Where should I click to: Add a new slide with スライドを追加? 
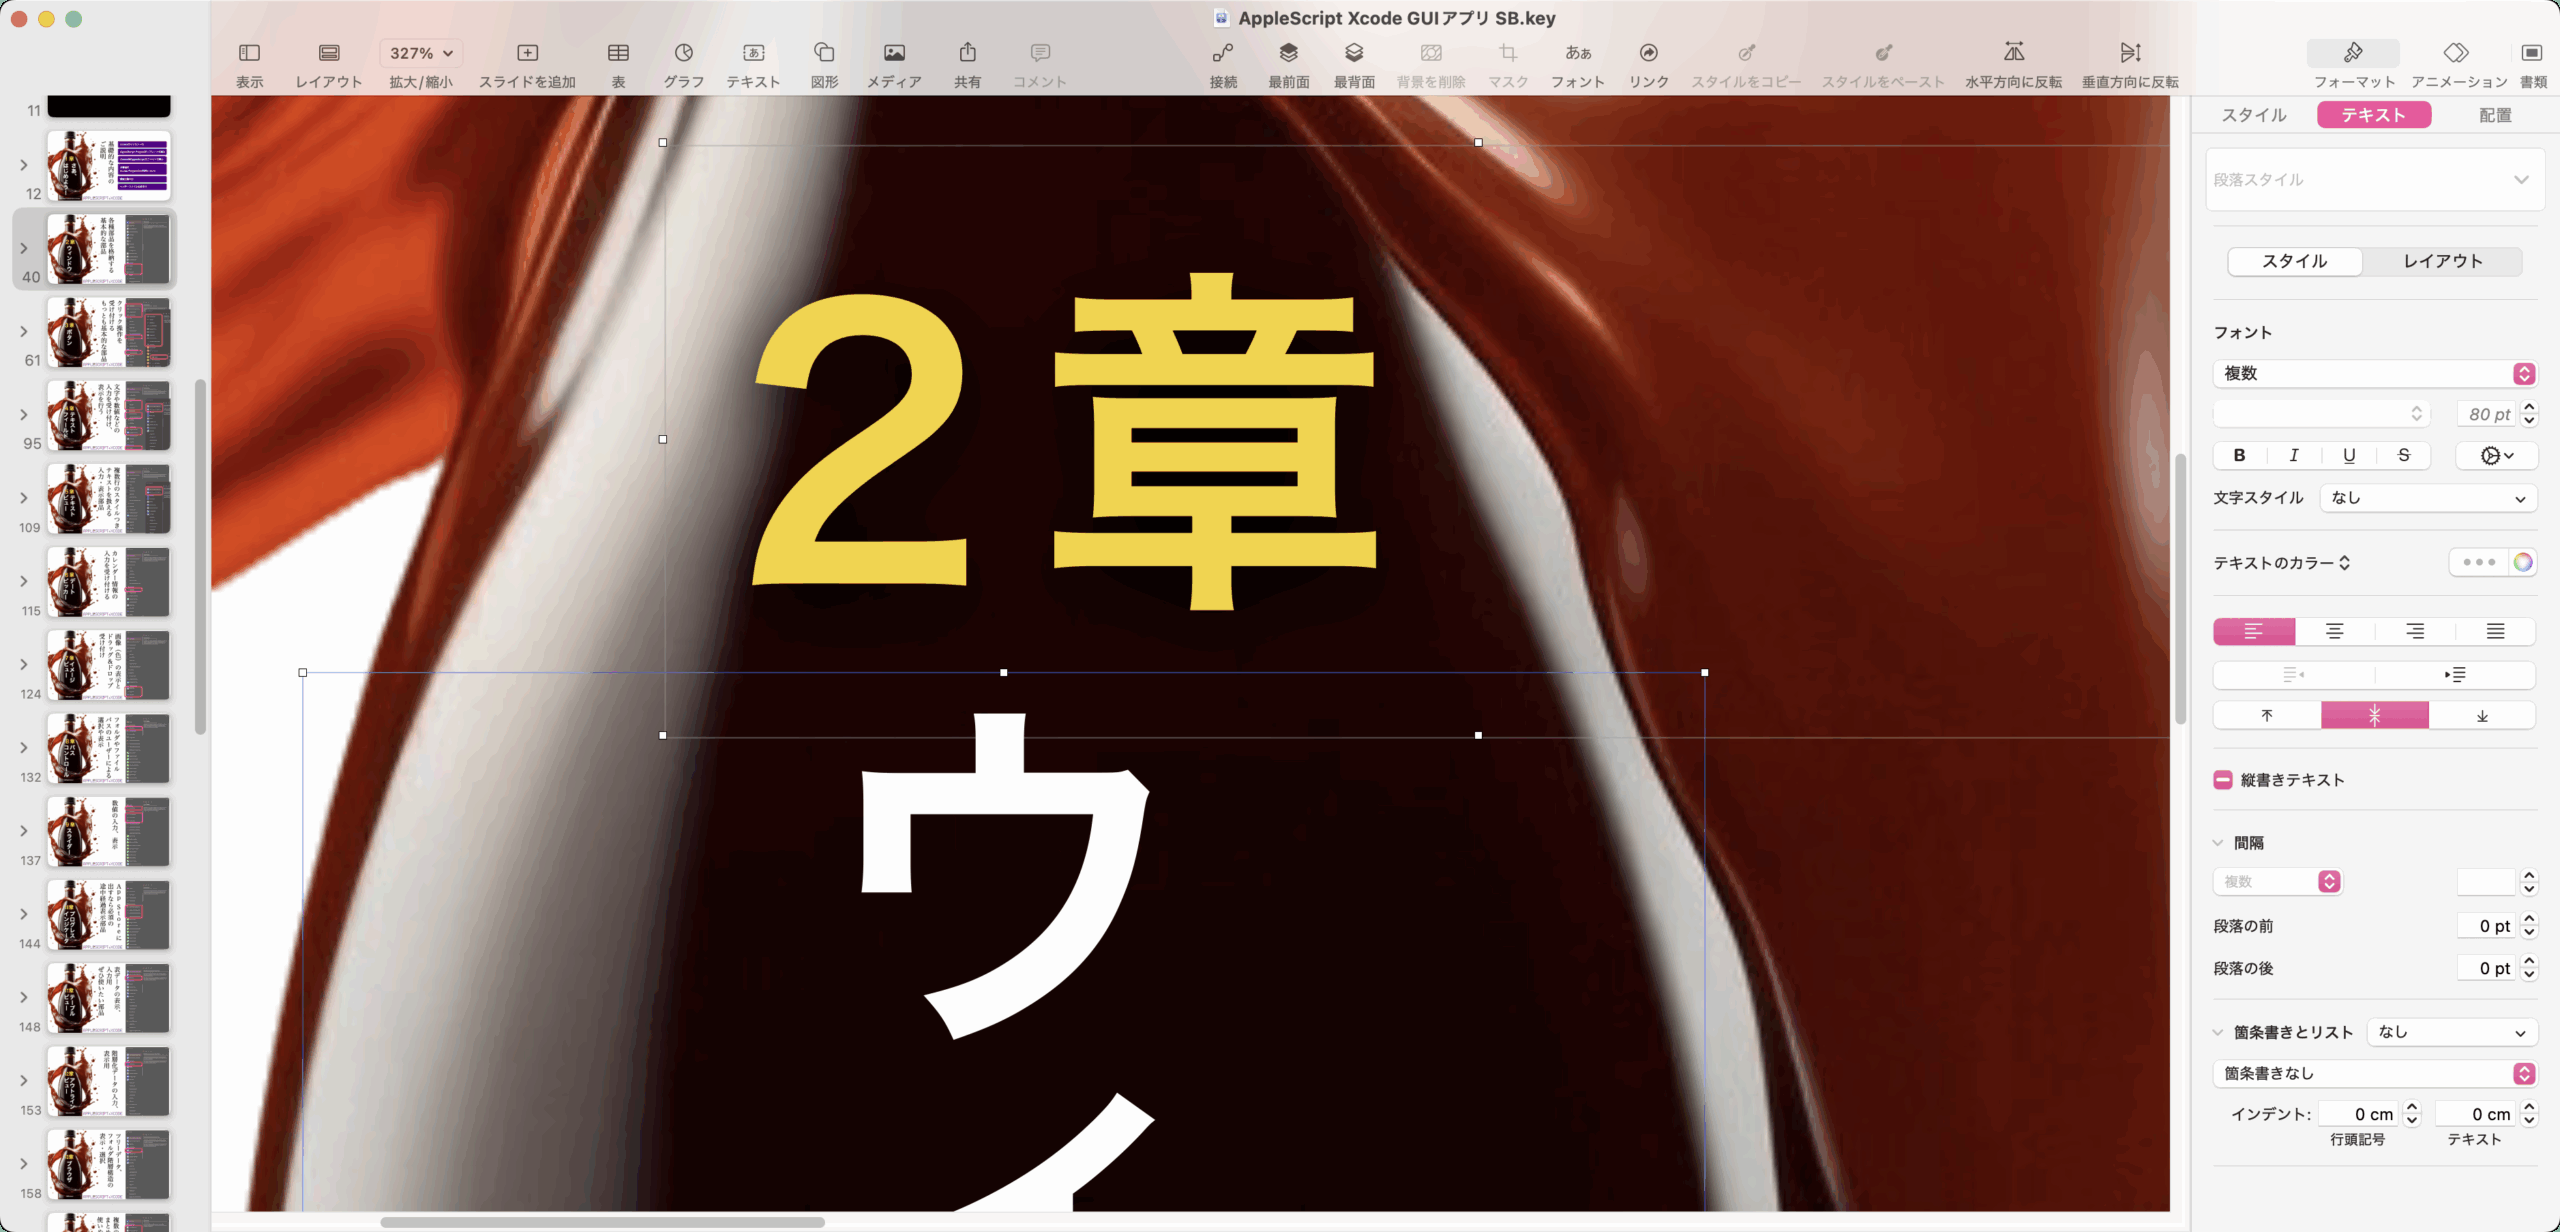click(527, 53)
